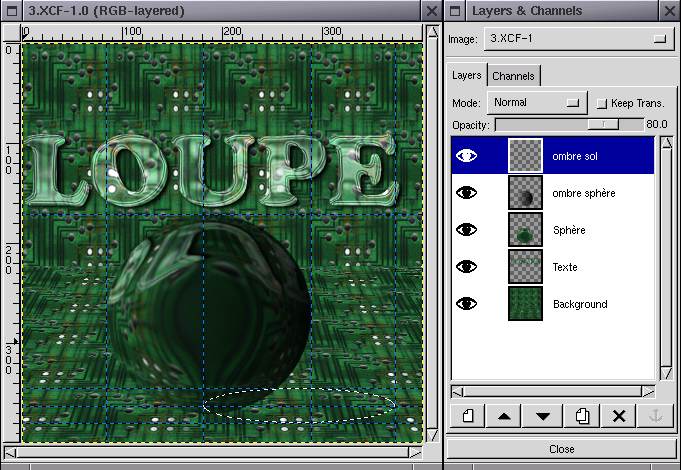
Task: Delete the layer with the X icon
Action: [x=618, y=416]
